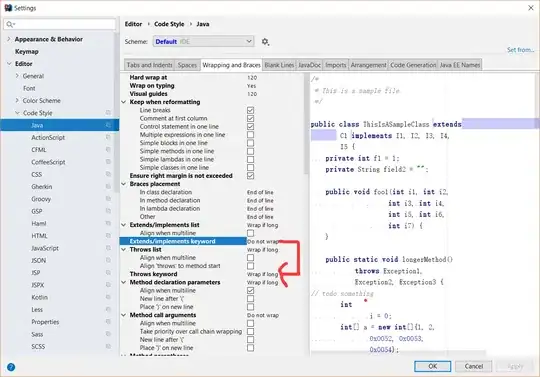
Task: Enable Multiple expressions in one line
Action: (250, 135)
